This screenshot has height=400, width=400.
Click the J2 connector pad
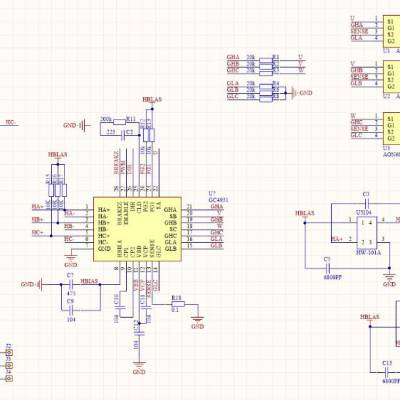[9, 353]
